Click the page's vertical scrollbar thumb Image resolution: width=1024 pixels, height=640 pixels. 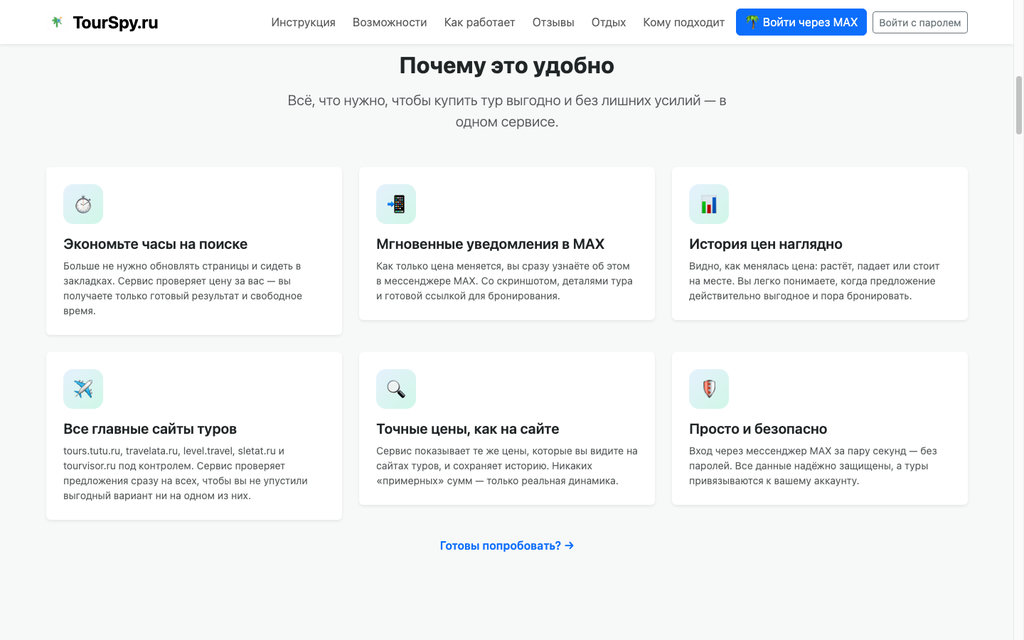tap(1018, 105)
